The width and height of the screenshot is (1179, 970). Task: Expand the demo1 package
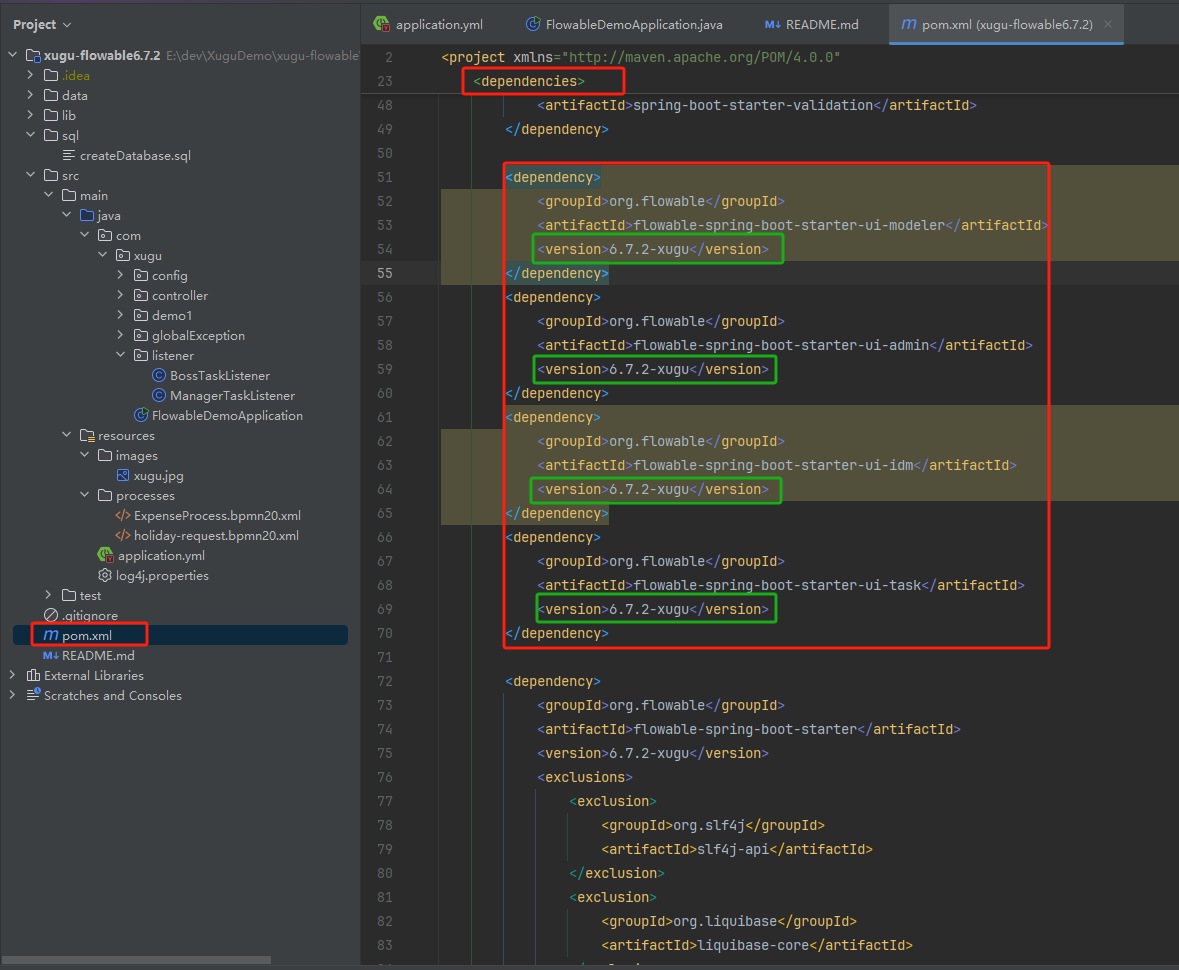[x=120, y=315]
